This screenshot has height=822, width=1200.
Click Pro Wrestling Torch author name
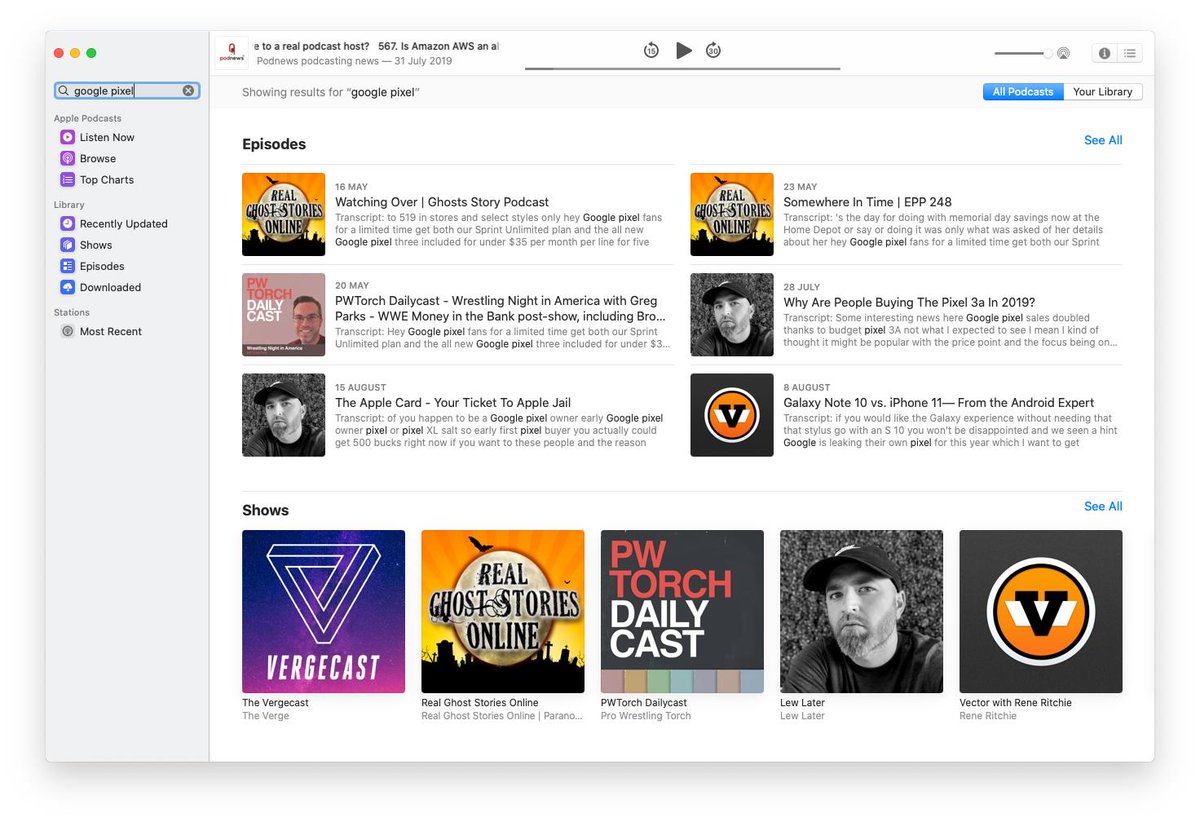pyautogui.click(x=646, y=716)
